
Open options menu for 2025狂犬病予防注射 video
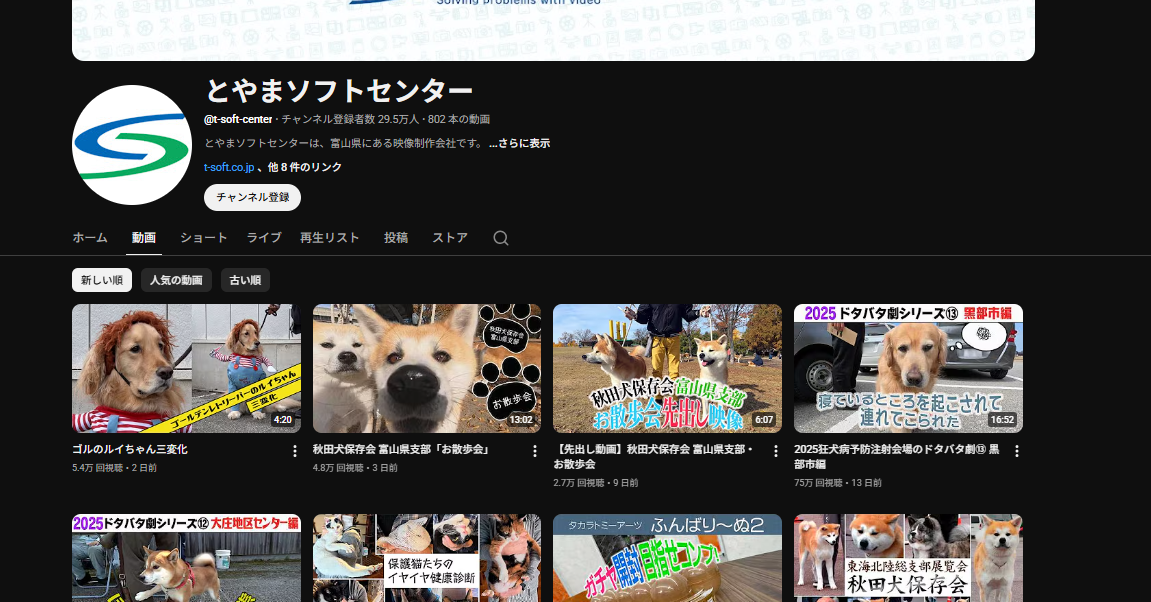tap(1017, 451)
